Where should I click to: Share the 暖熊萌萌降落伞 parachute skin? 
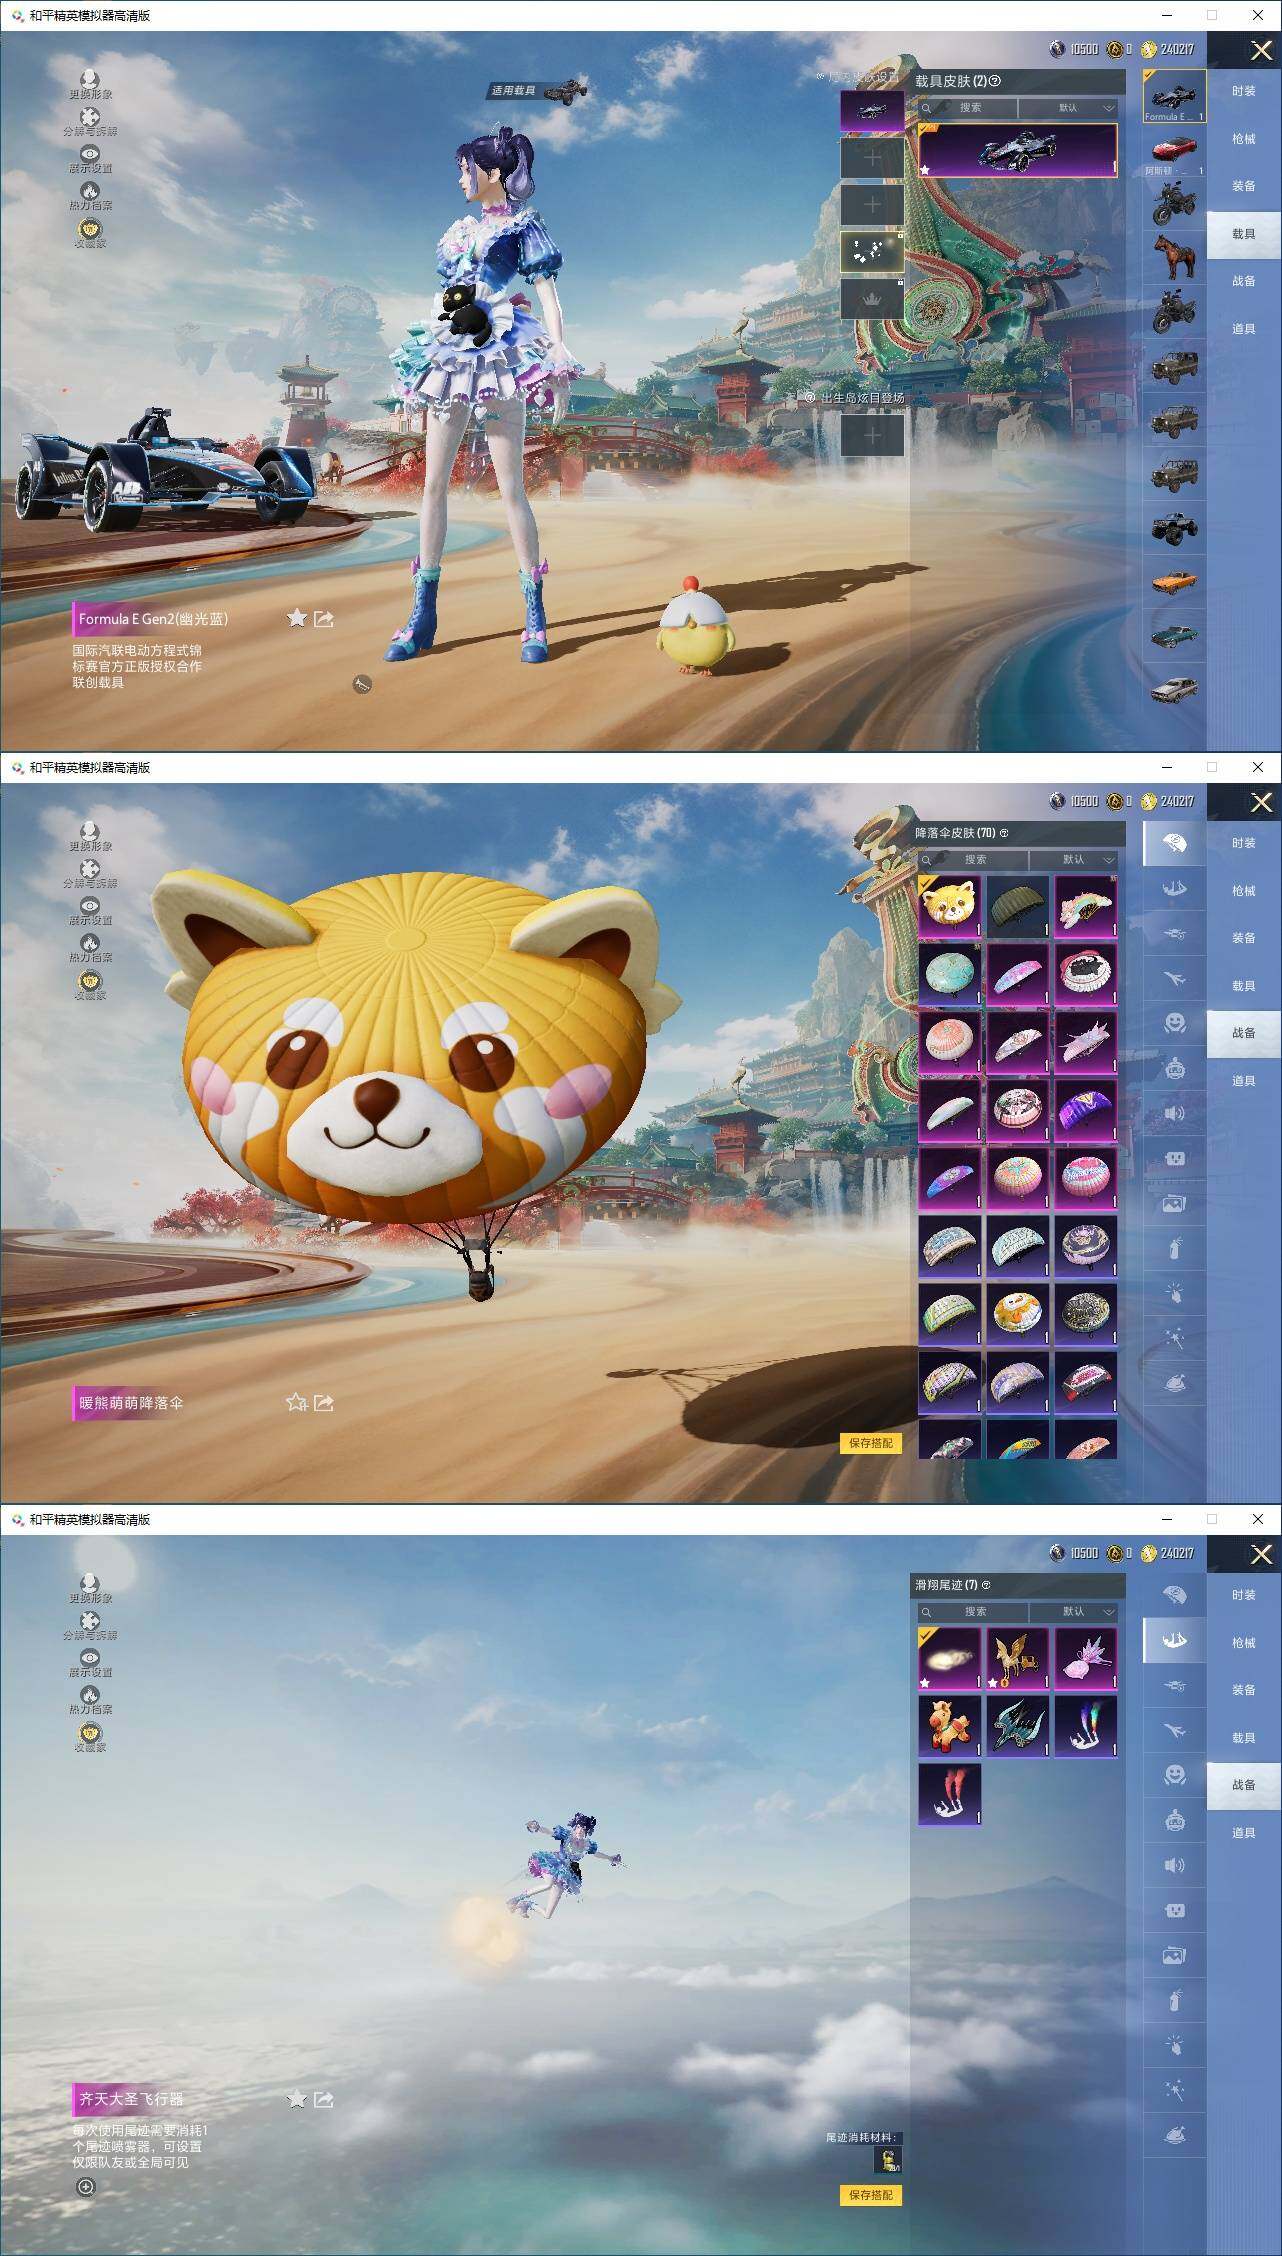[324, 1403]
